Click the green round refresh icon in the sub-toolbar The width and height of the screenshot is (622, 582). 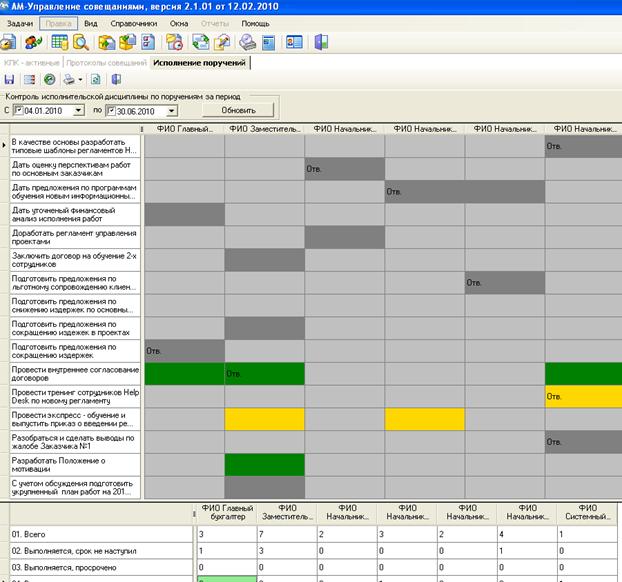point(49,79)
